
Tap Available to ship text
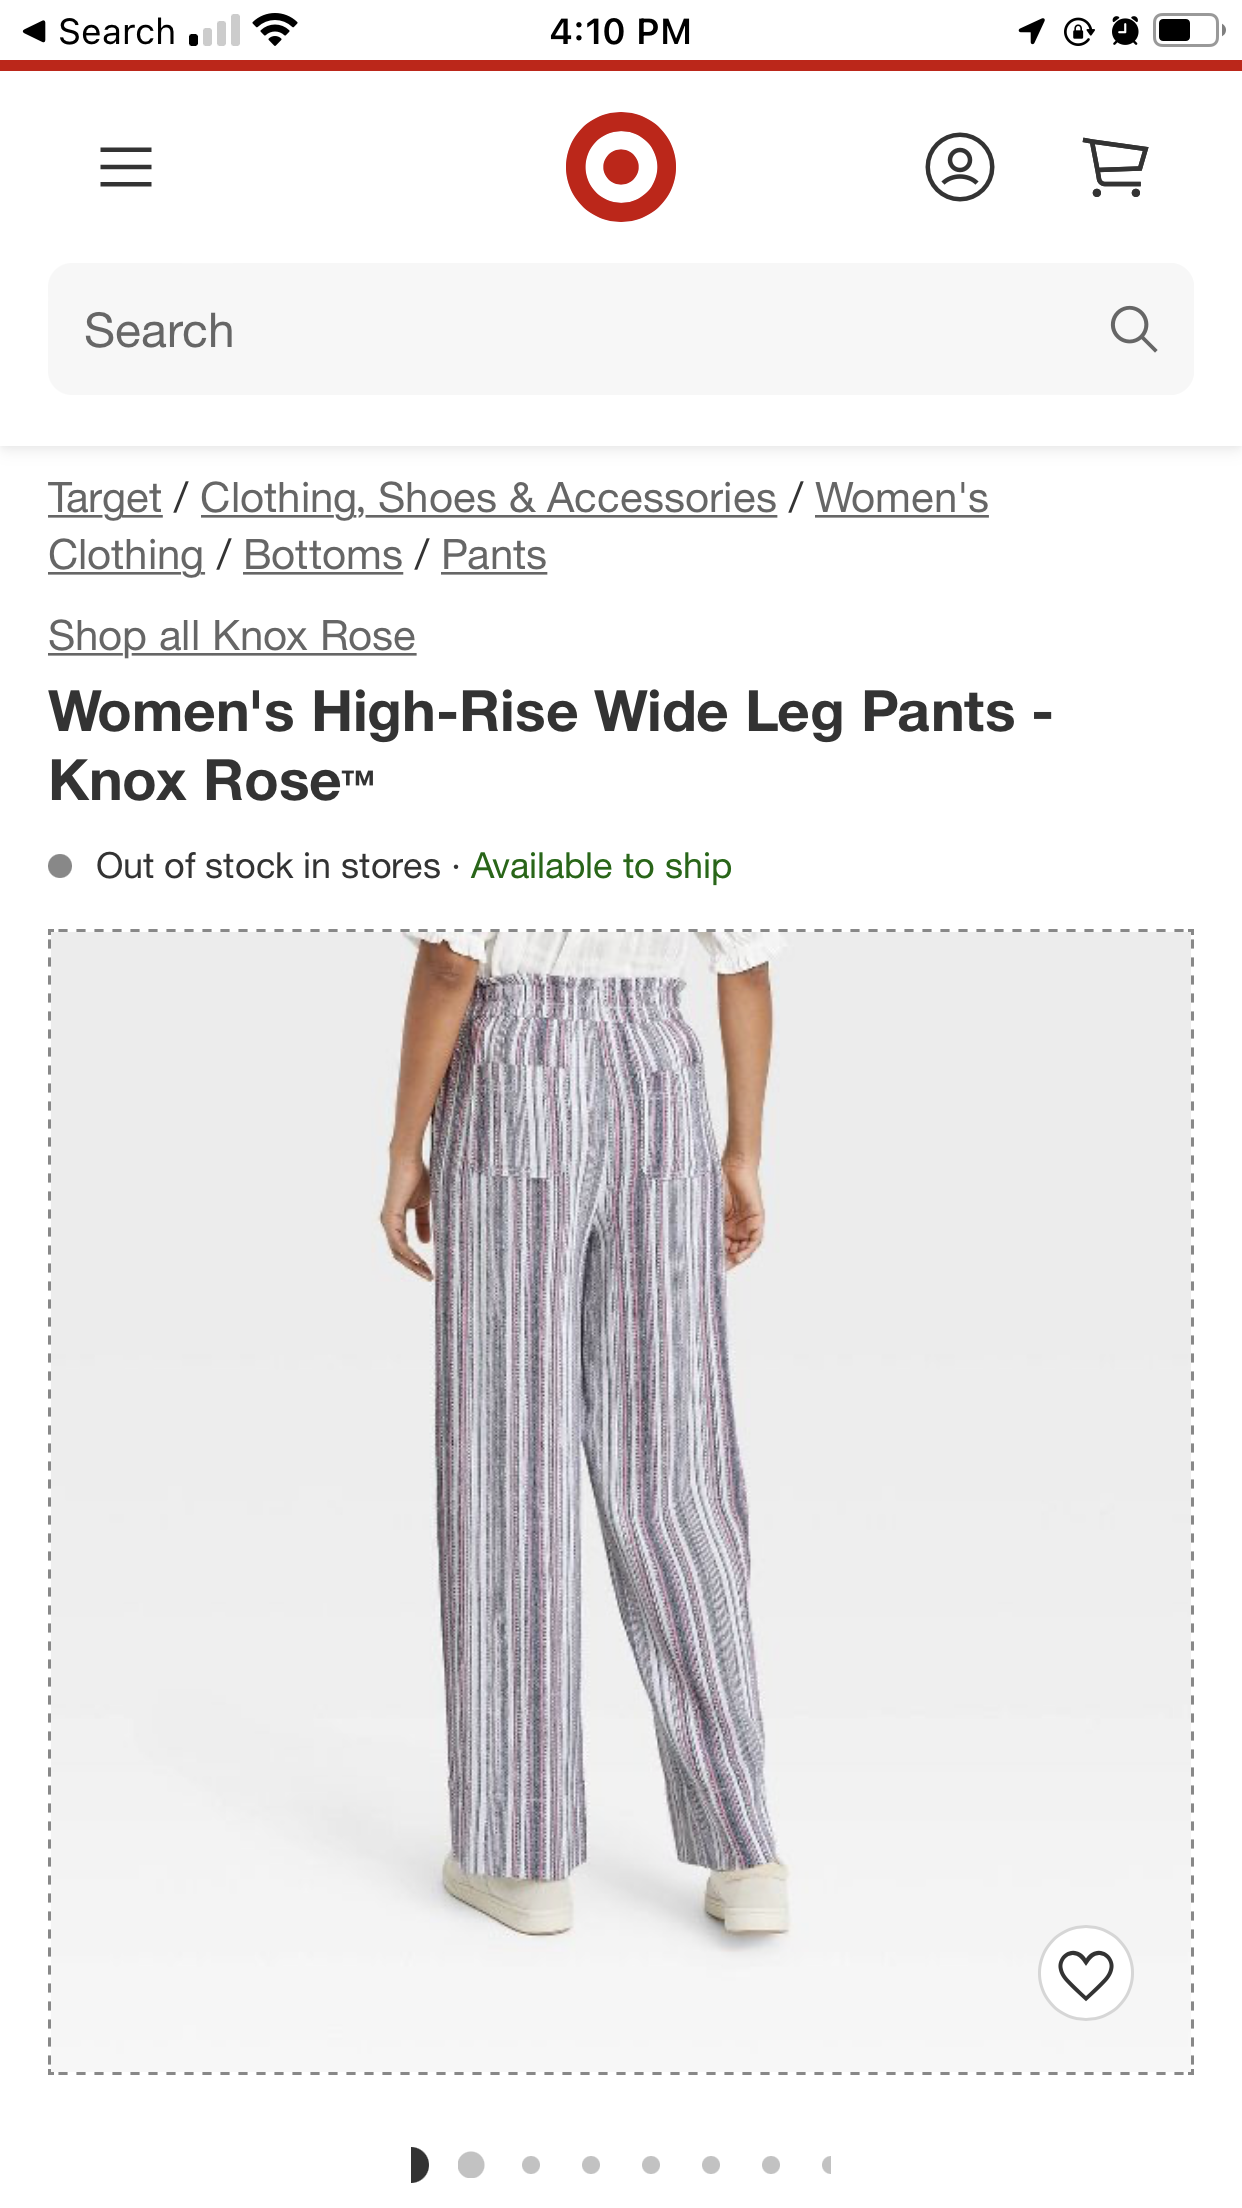tap(601, 866)
